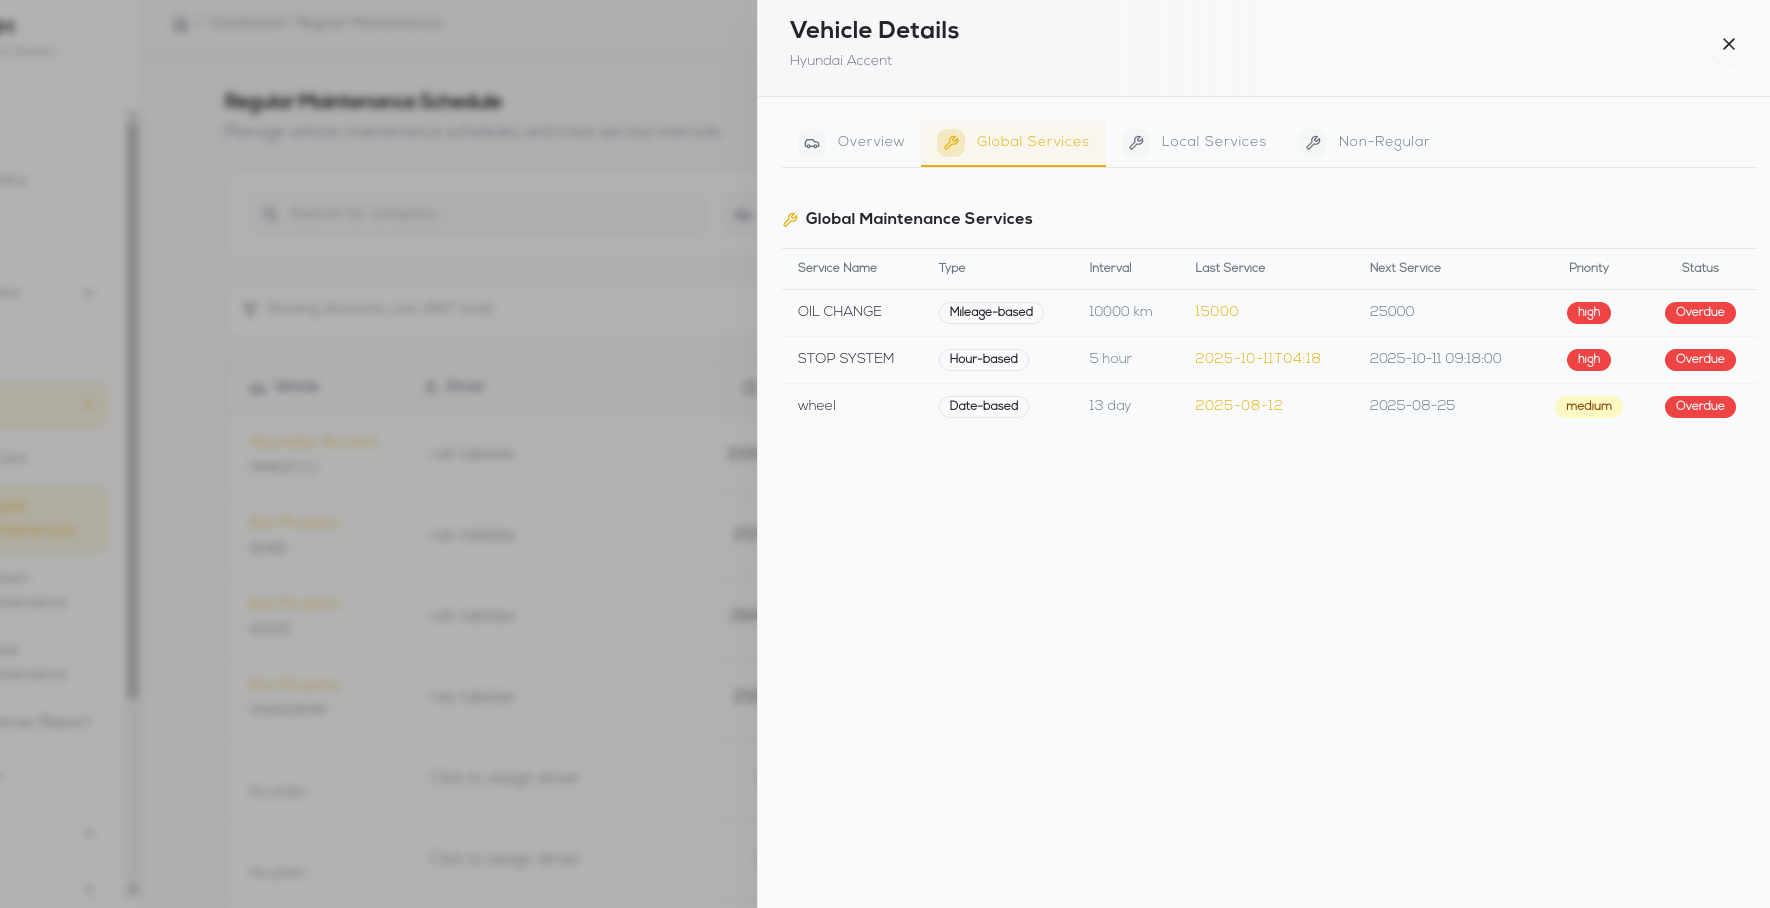Click the Service Name column header

pyautogui.click(x=837, y=268)
